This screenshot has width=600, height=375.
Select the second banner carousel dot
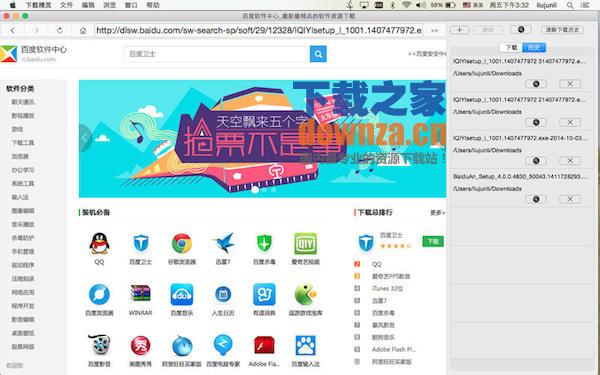point(264,189)
